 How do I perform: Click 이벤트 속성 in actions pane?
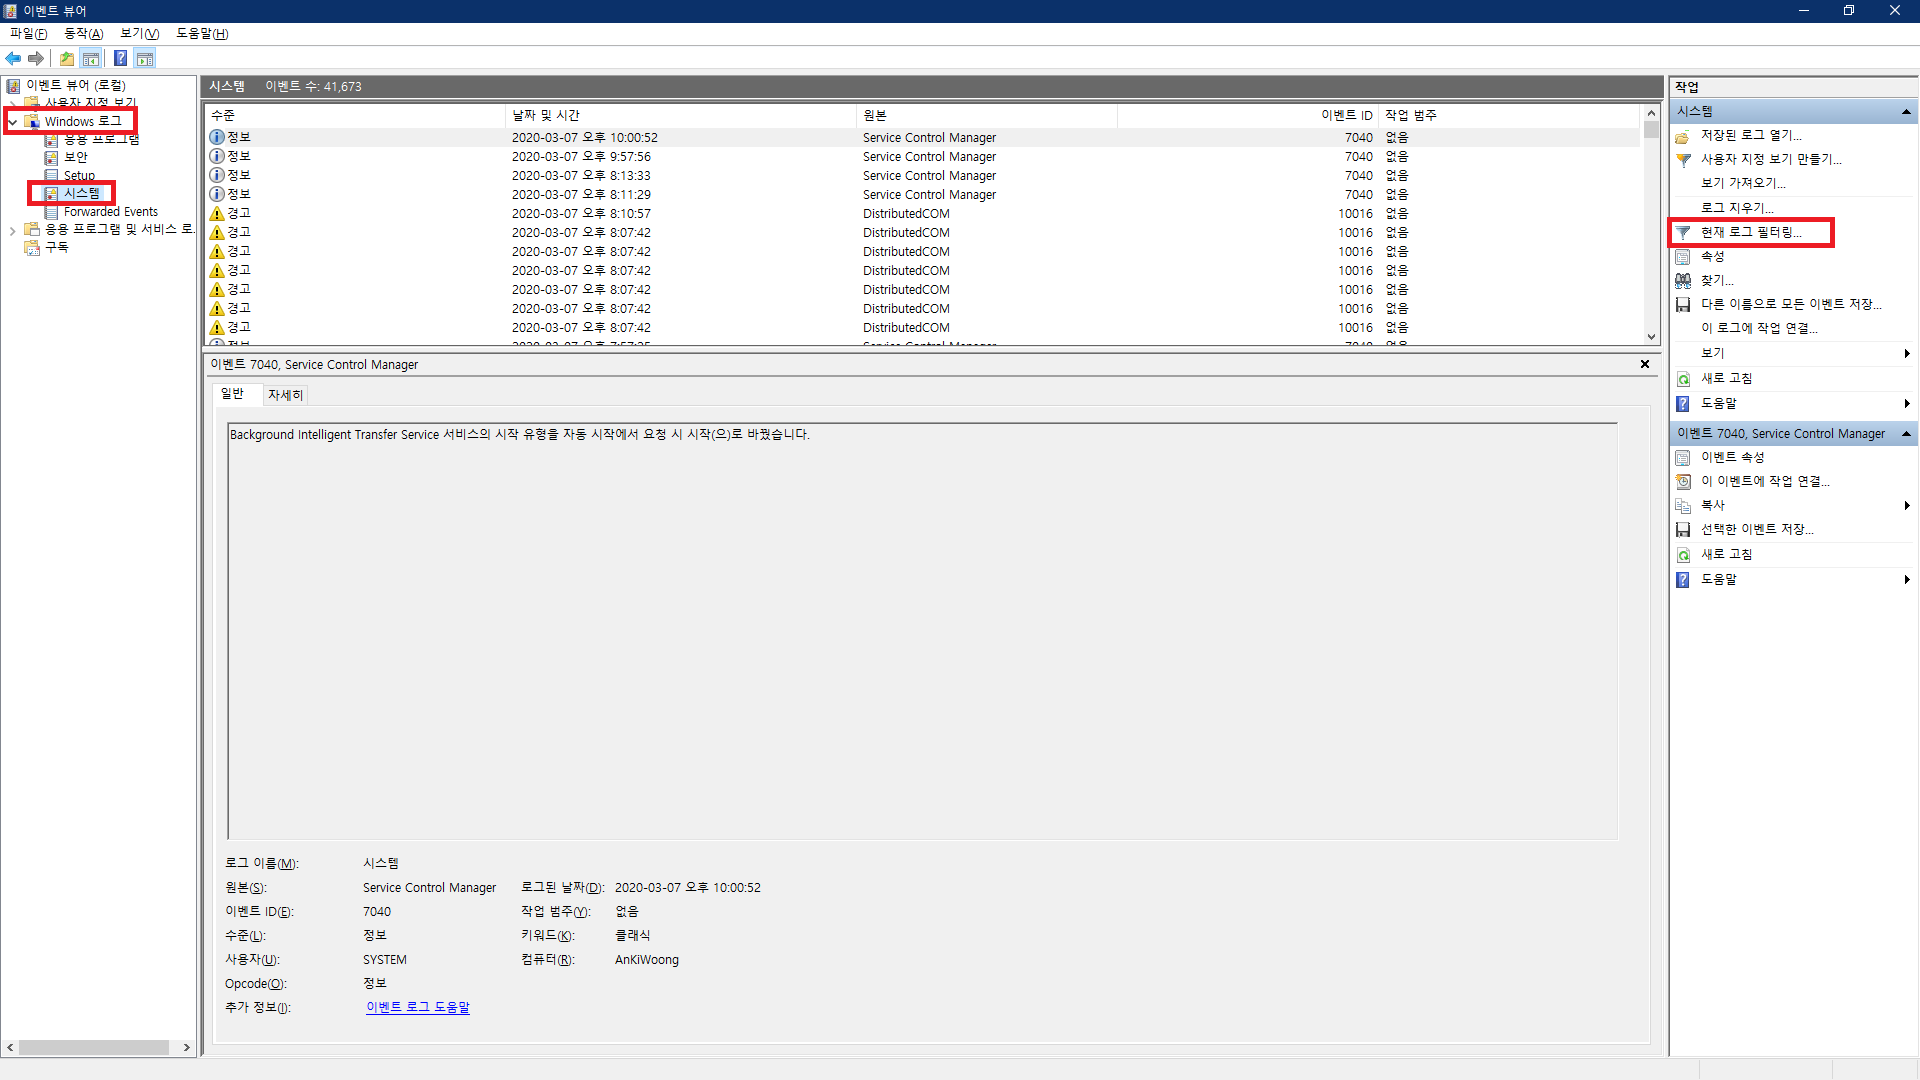(1732, 457)
